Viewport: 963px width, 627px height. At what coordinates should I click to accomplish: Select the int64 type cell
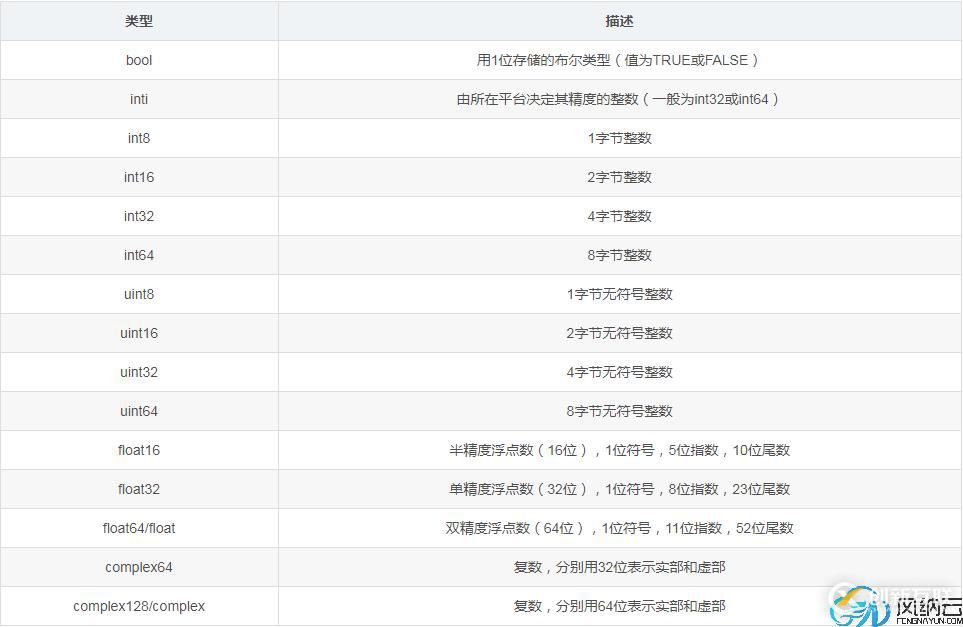click(x=139, y=255)
